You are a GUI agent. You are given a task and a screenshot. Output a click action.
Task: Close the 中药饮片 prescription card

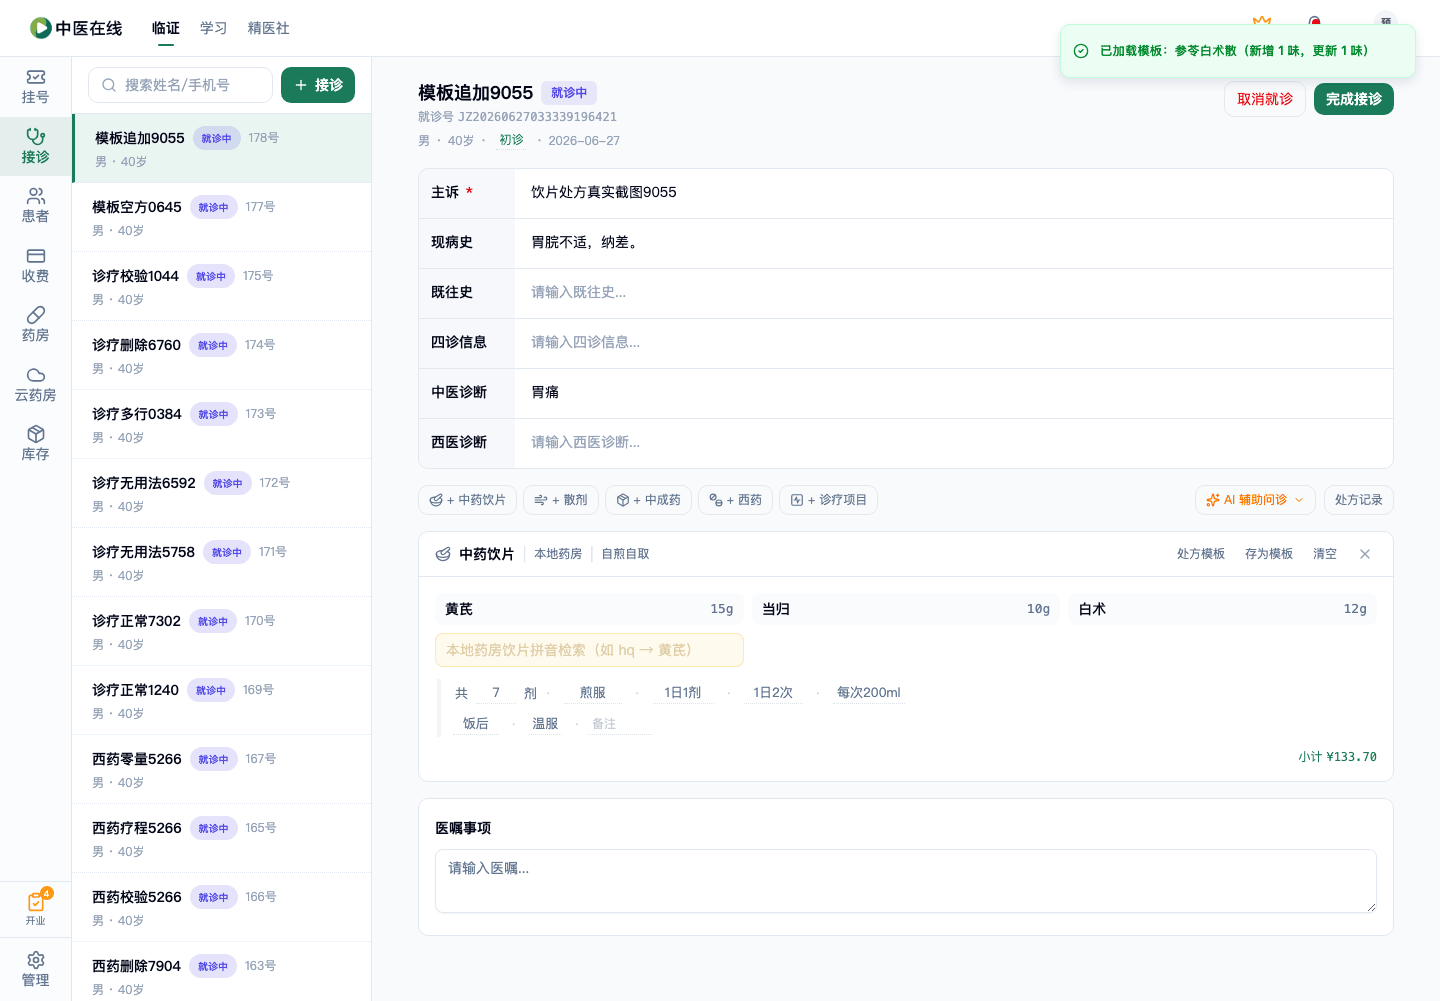[x=1365, y=554]
